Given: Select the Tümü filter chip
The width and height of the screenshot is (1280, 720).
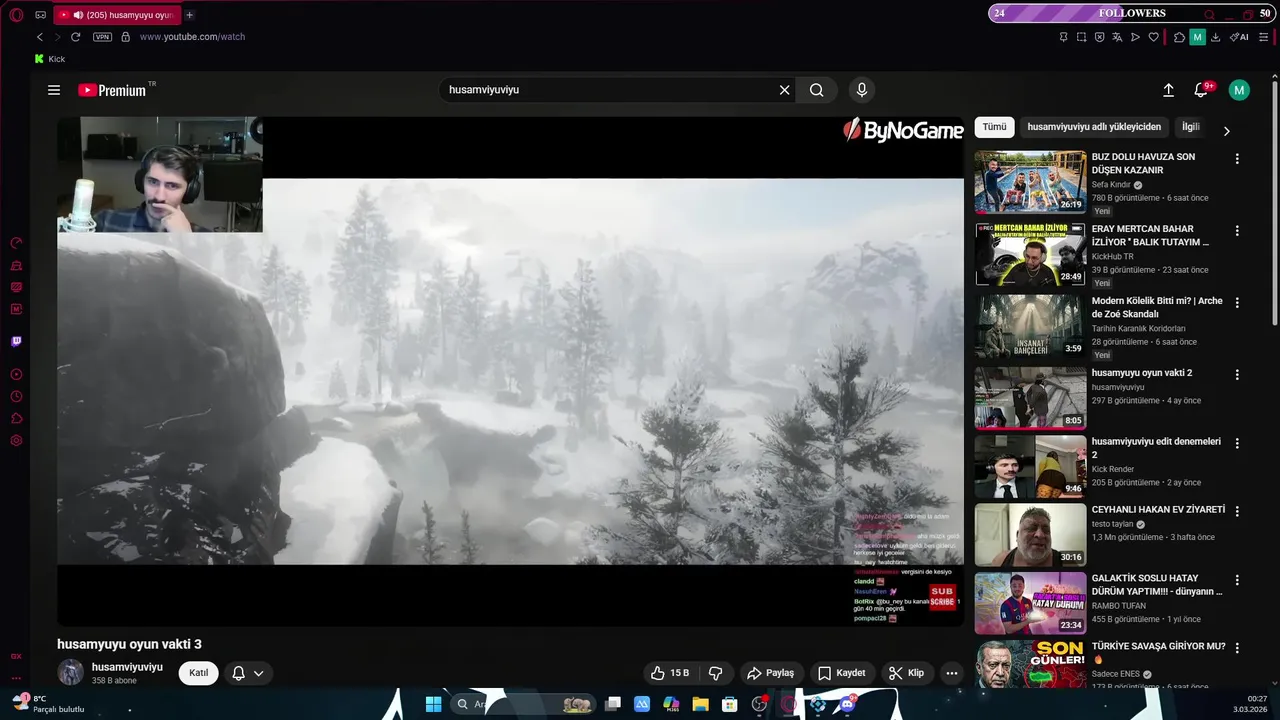Looking at the screenshot, I should [994, 127].
